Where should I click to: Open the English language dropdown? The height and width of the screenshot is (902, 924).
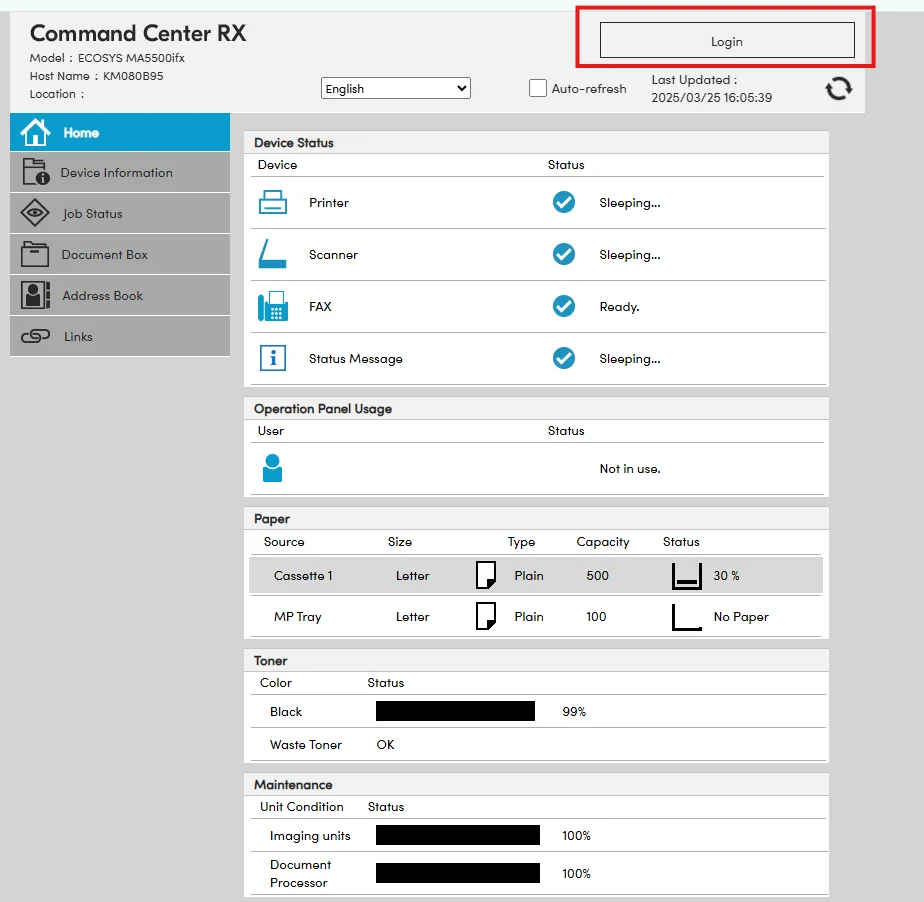(x=396, y=88)
